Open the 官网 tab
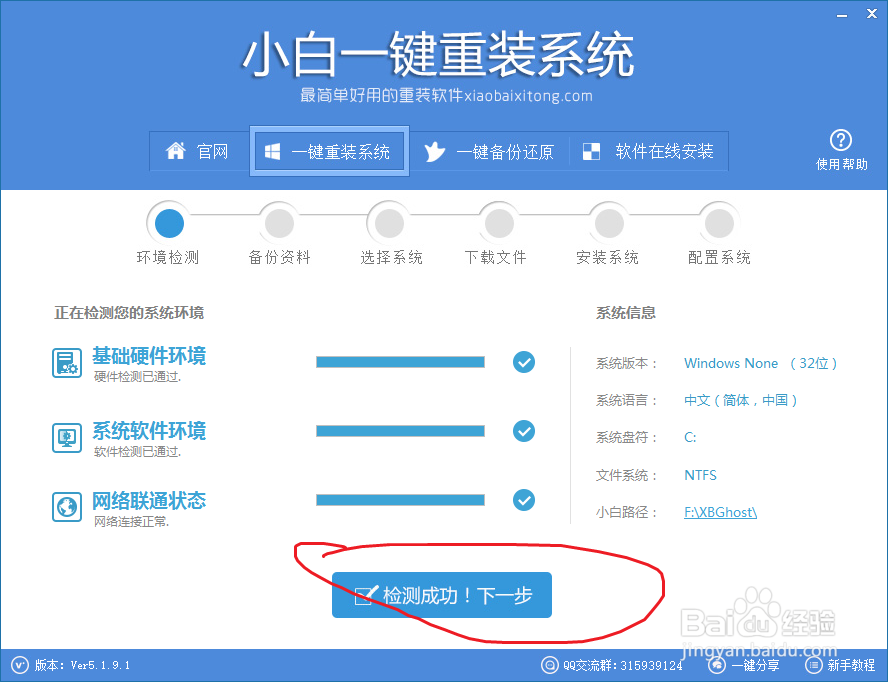The image size is (888, 682). coord(199,151)
